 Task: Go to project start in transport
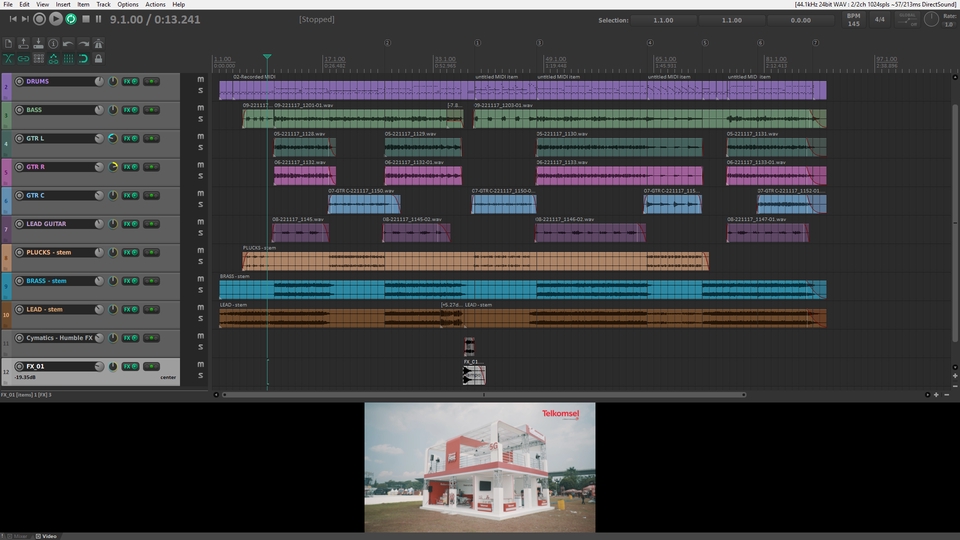point(12,20)
